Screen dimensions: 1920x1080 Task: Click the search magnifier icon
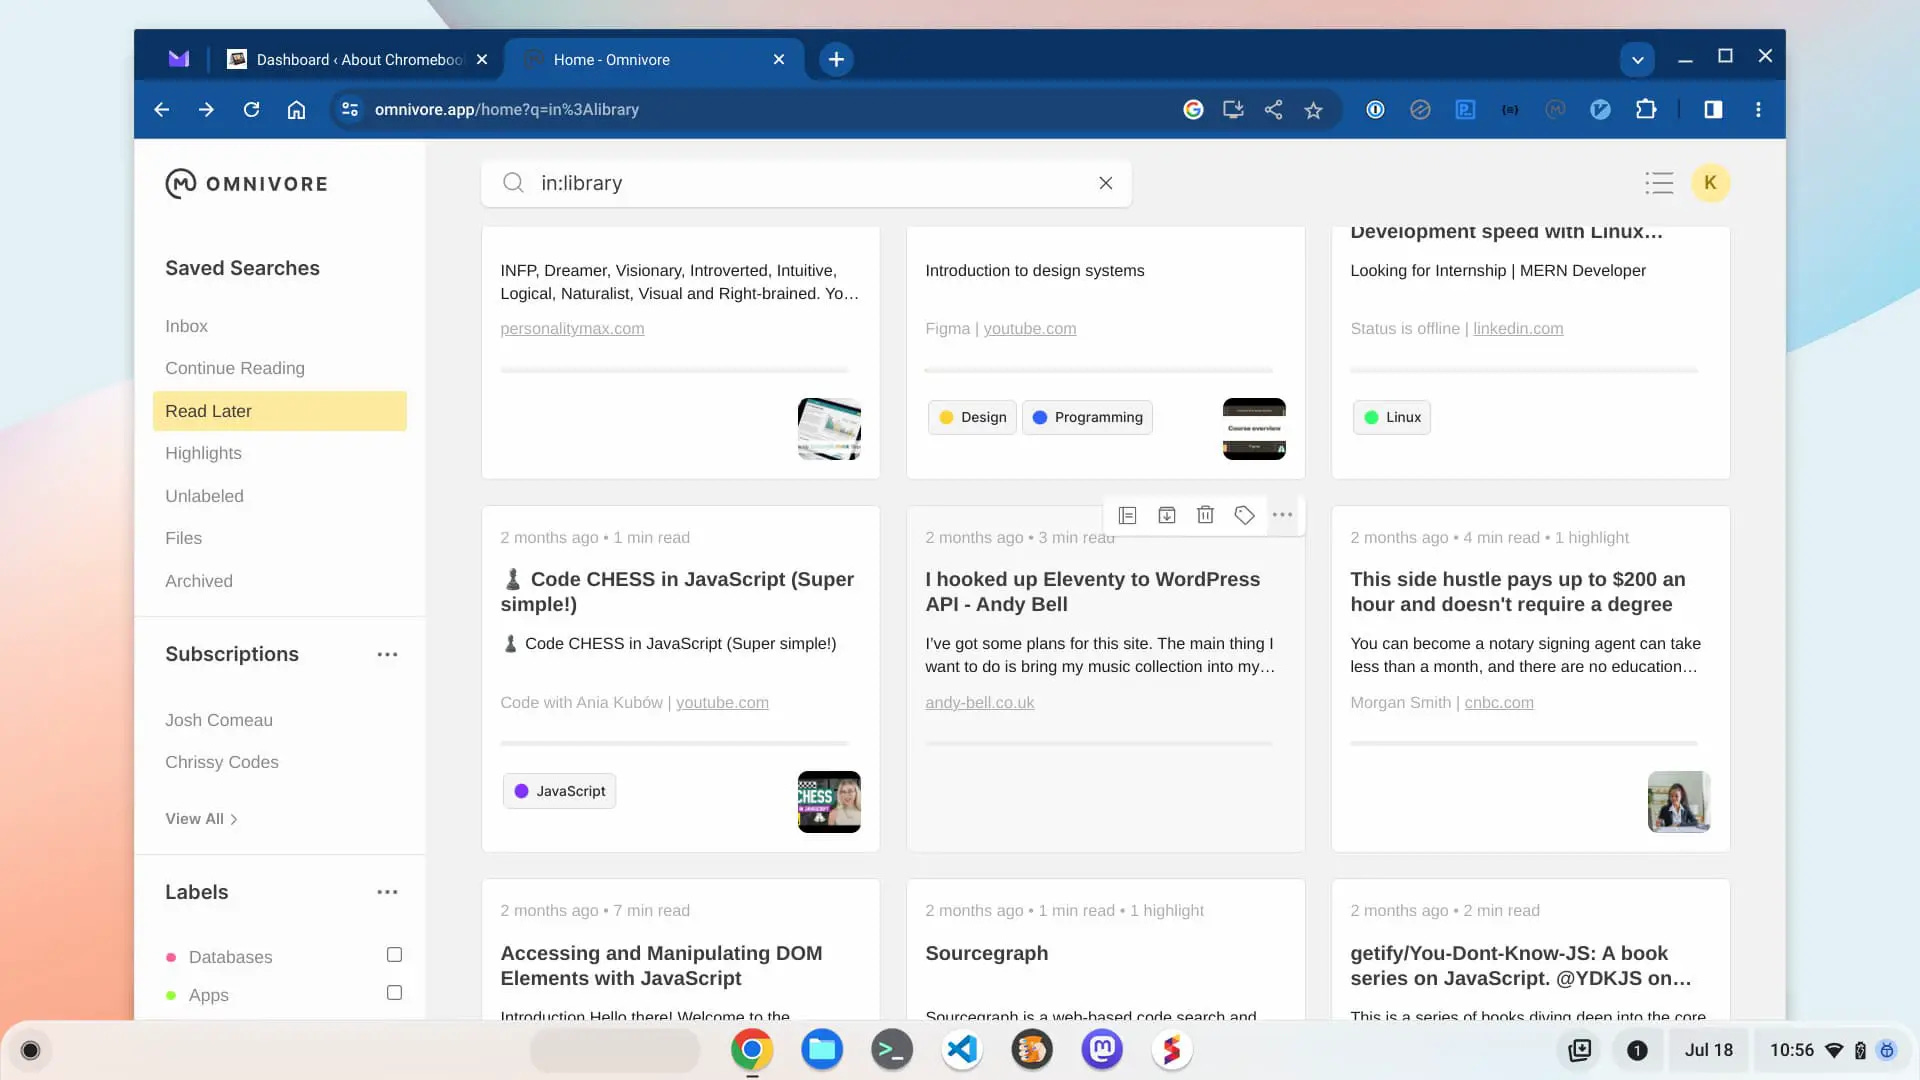tap(513, 183)
